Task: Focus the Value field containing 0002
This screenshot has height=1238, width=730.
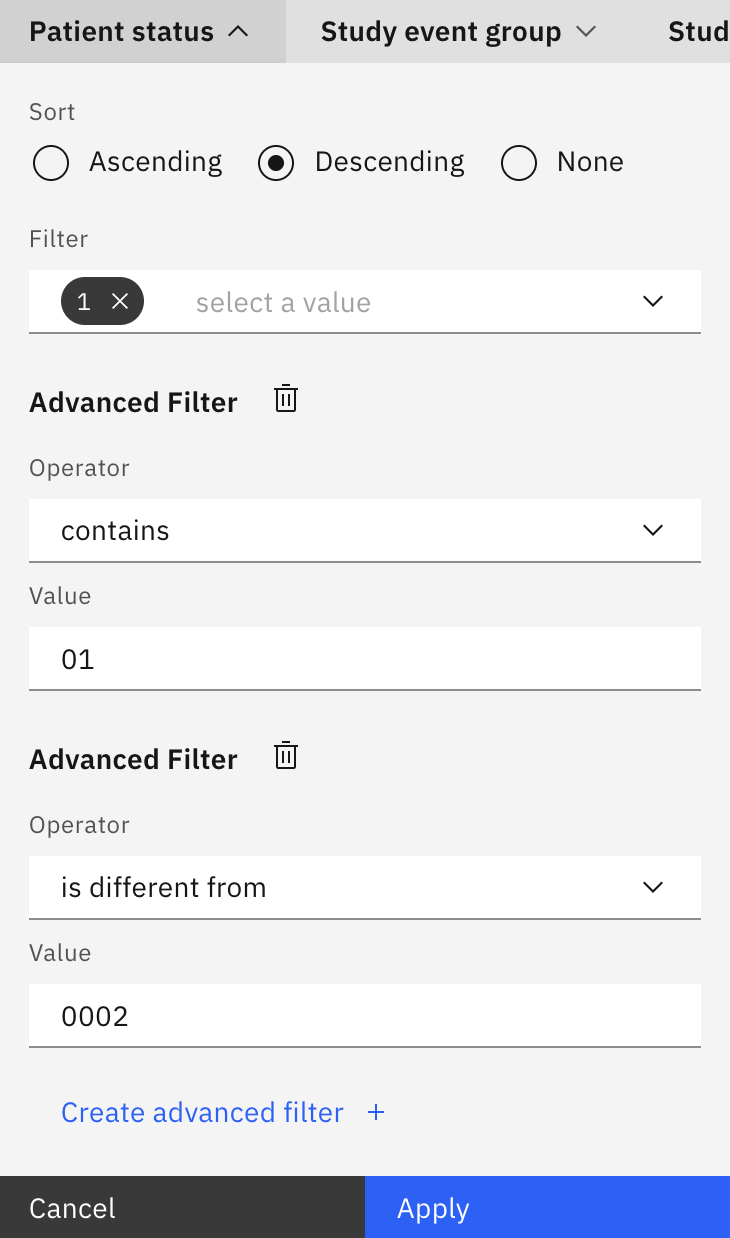Action: coord(365,1015)
